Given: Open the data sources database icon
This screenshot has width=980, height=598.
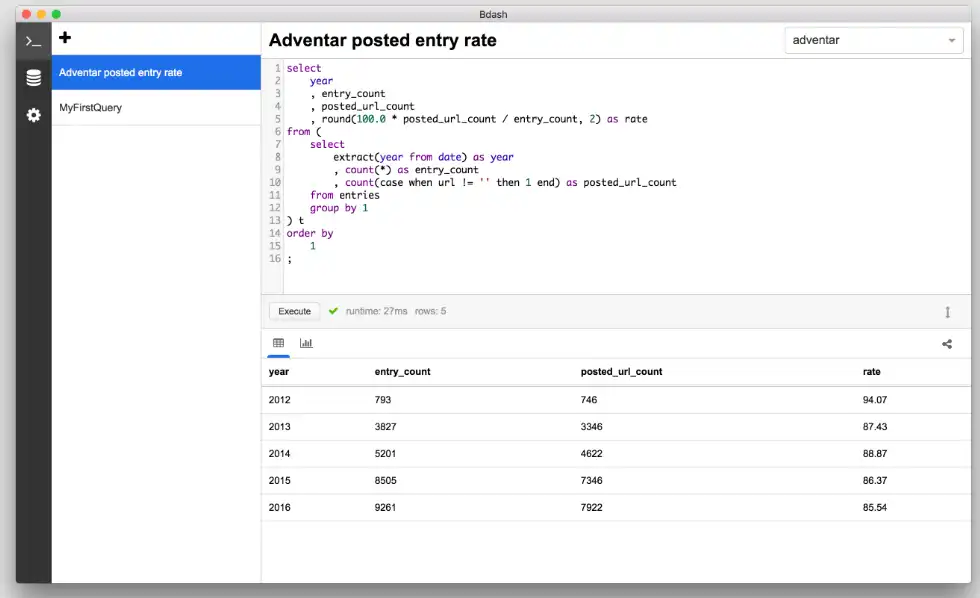Looking at the screenshot, I should [x=33, y=77].
